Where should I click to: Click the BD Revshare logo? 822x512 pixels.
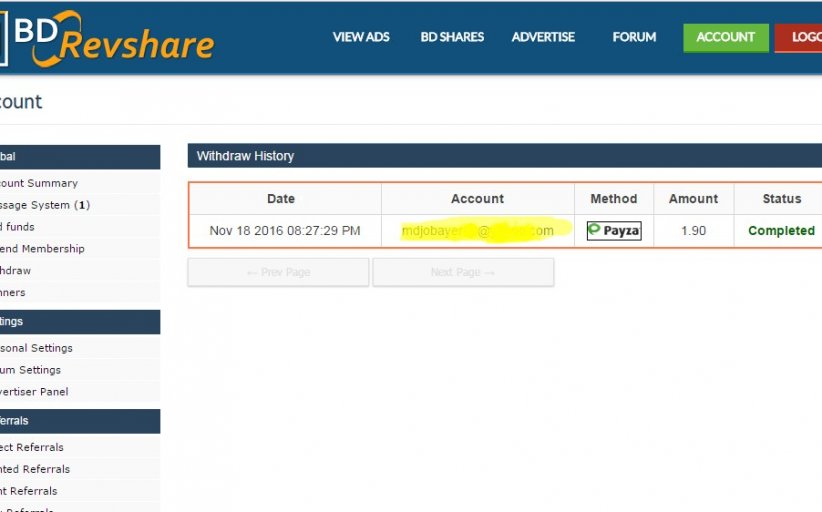pos(110,38)
